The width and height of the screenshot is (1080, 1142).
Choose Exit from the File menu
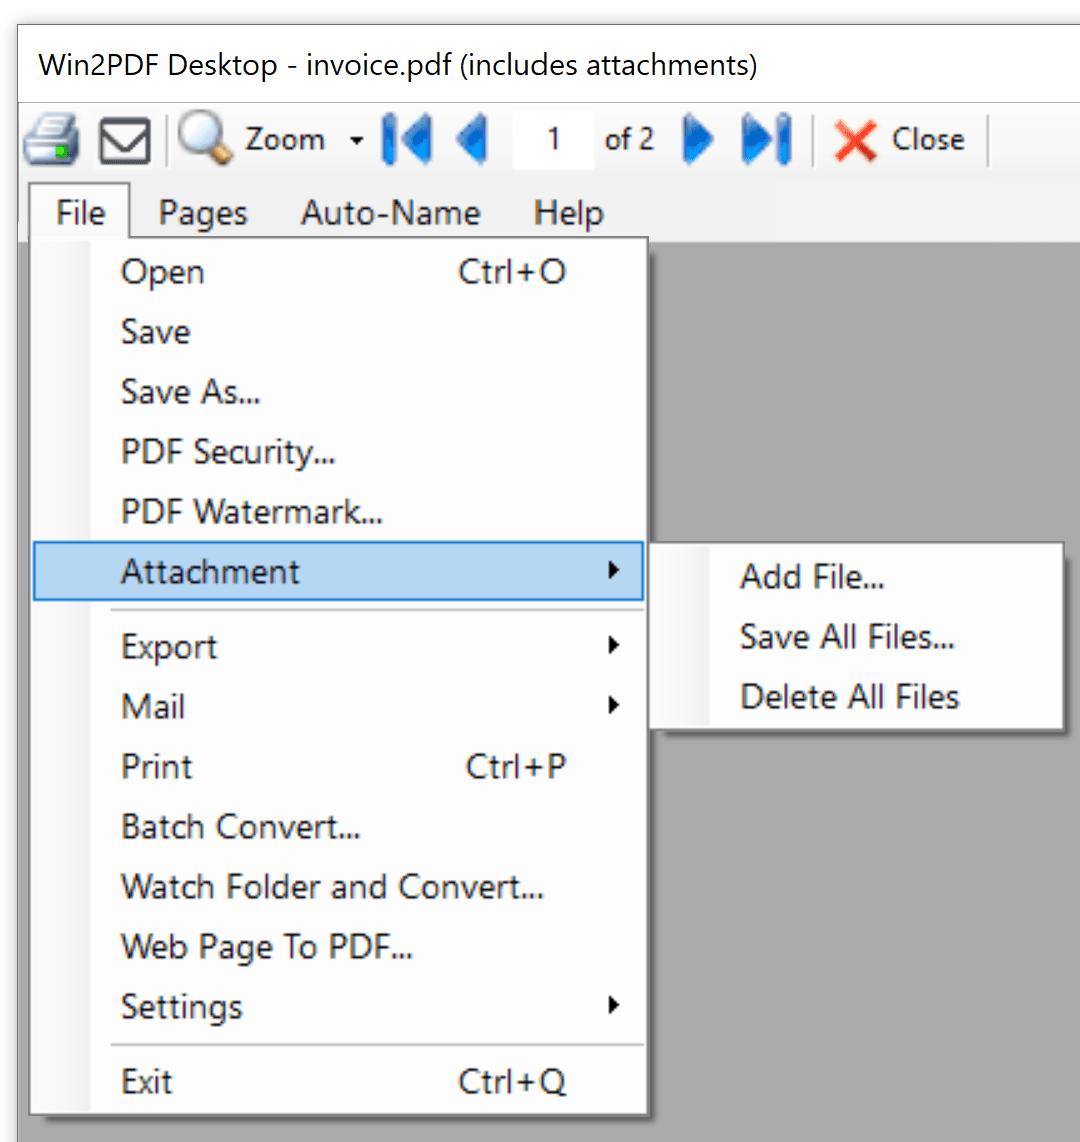tap(339, 1082)
